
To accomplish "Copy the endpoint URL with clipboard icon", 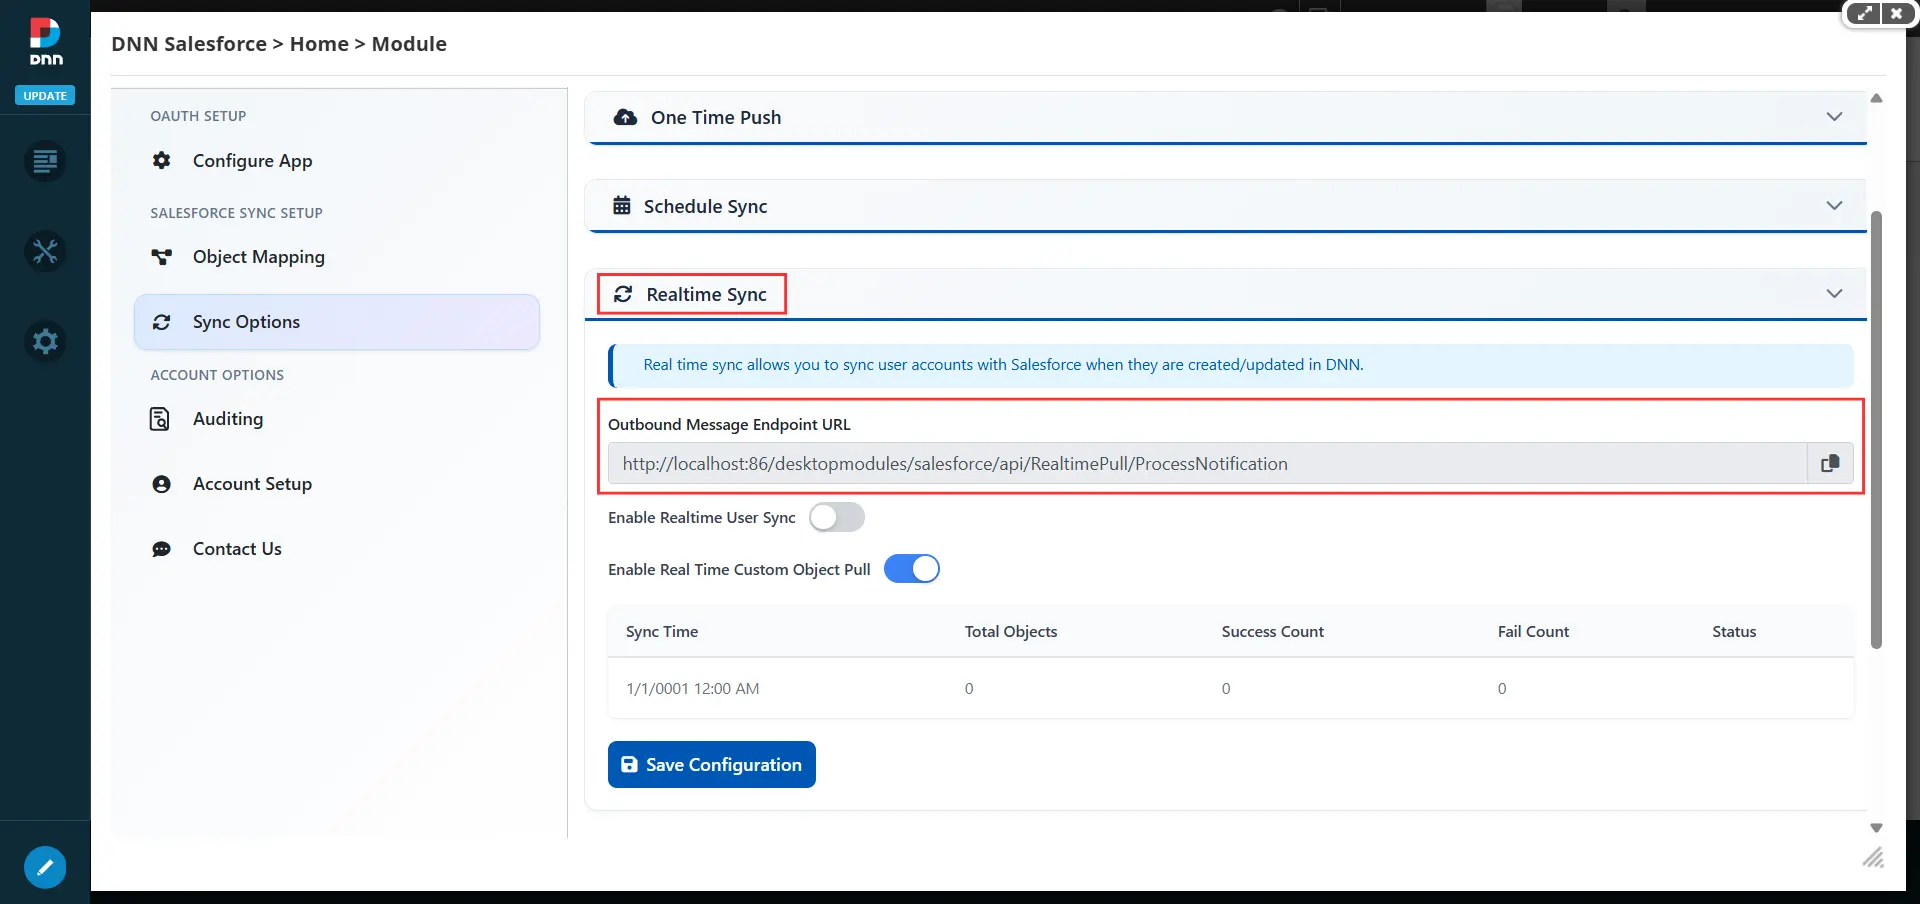I will (x=1830, y=463).
